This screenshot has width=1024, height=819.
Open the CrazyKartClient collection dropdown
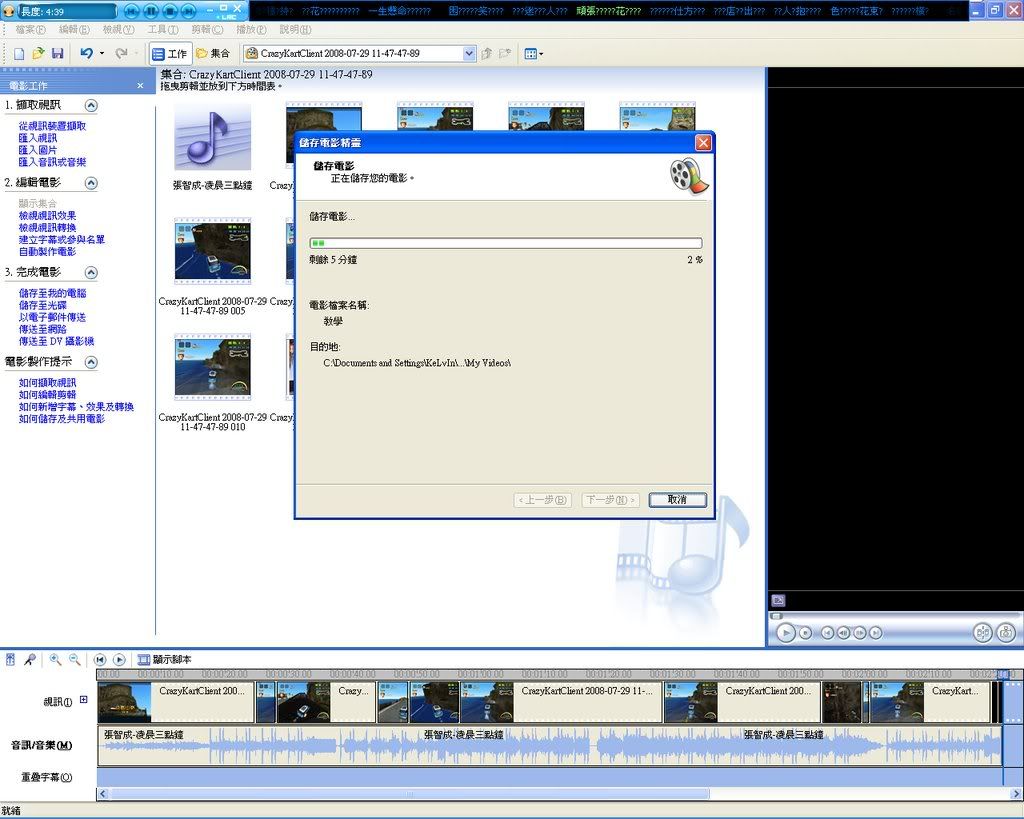point(469,53)
